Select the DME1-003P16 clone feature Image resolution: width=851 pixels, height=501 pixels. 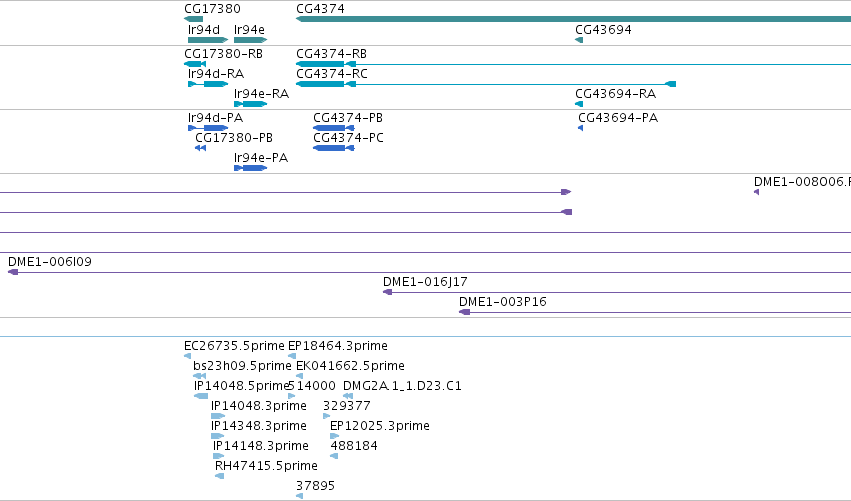655,312
